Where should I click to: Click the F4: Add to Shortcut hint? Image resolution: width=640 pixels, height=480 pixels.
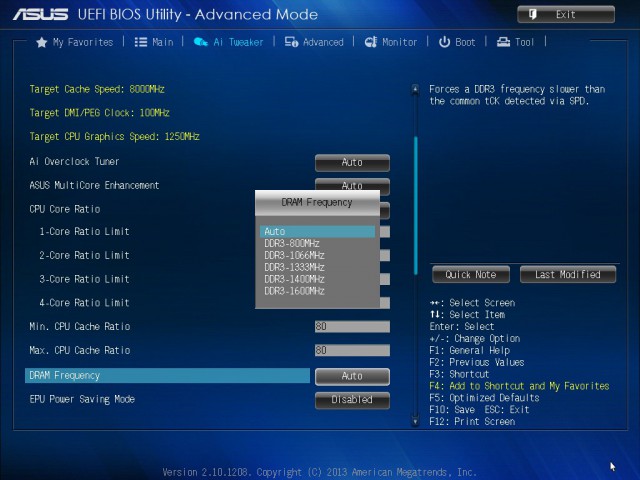[519, 386]
